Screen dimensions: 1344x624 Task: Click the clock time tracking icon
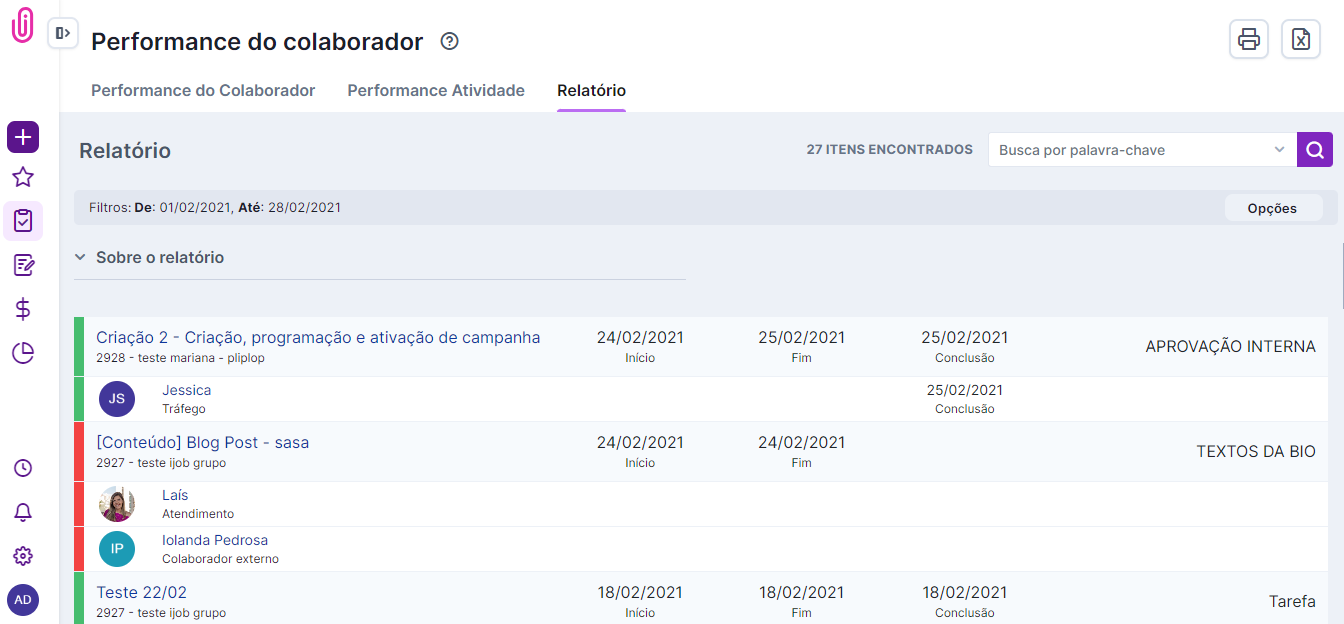click(x=23, y=468)
